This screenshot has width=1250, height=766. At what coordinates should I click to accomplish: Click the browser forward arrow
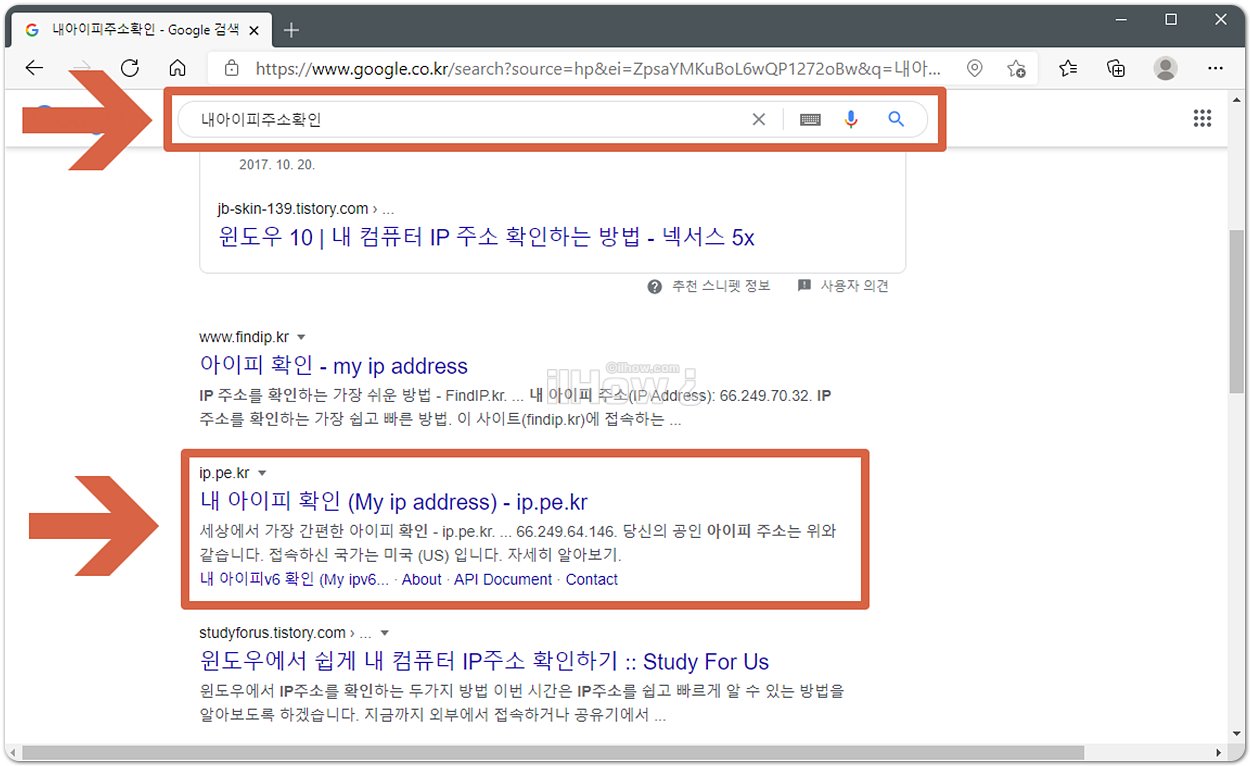pos(83,68)
